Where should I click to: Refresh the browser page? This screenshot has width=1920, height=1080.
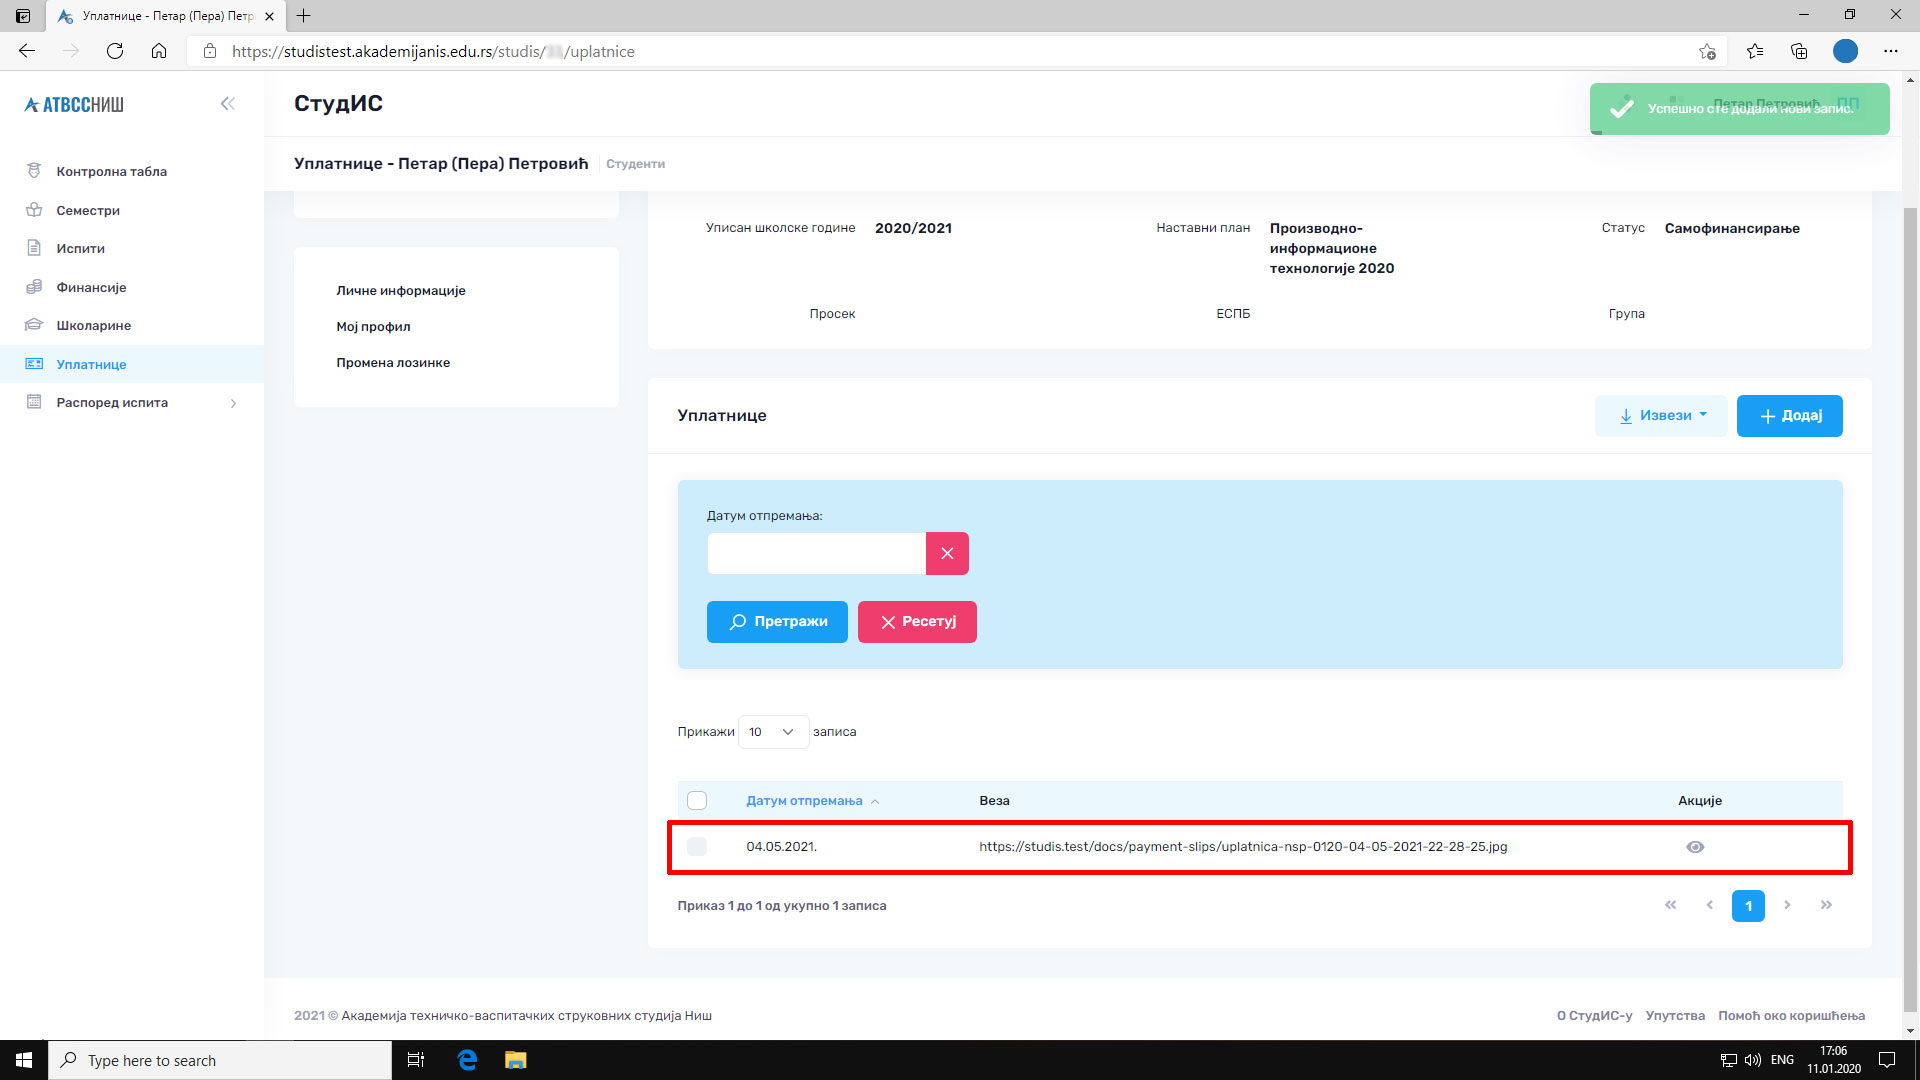click(115, 51)
